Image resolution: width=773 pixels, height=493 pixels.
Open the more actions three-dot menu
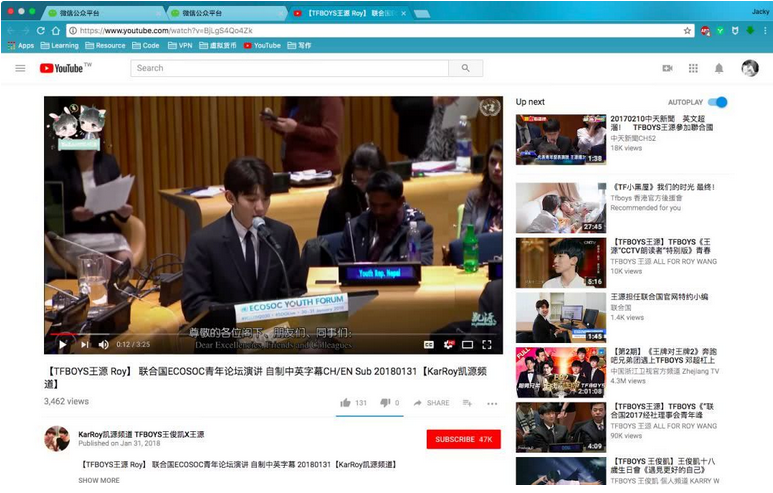click(x=492, y=403)
